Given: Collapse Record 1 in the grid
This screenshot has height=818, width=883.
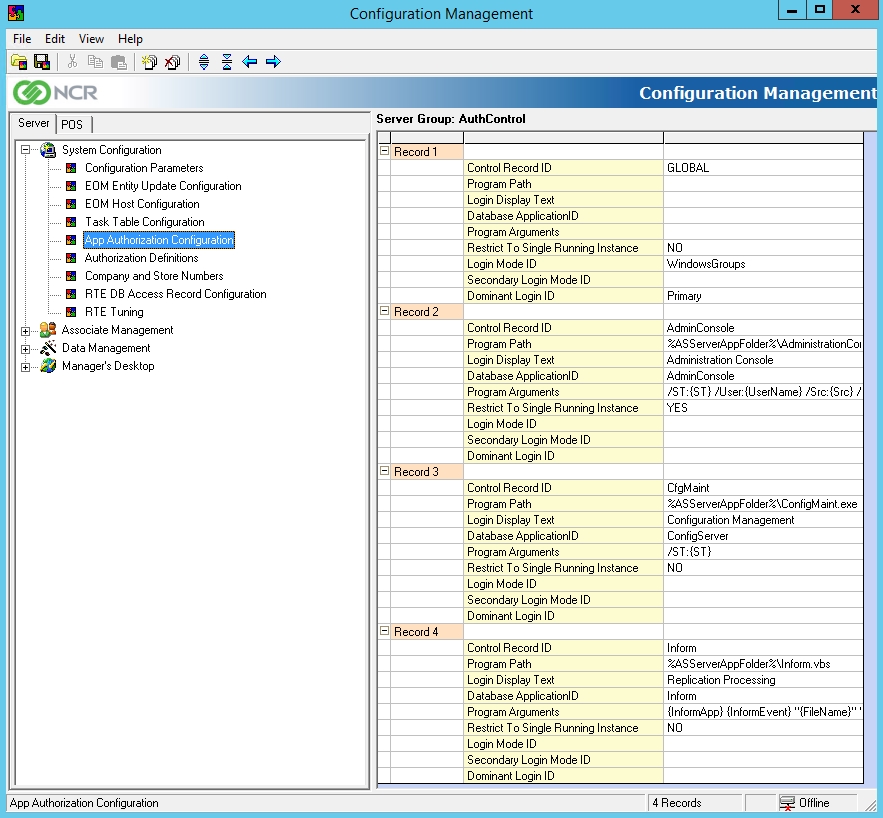Looking at the screenshot, I should tap(385, 151).
